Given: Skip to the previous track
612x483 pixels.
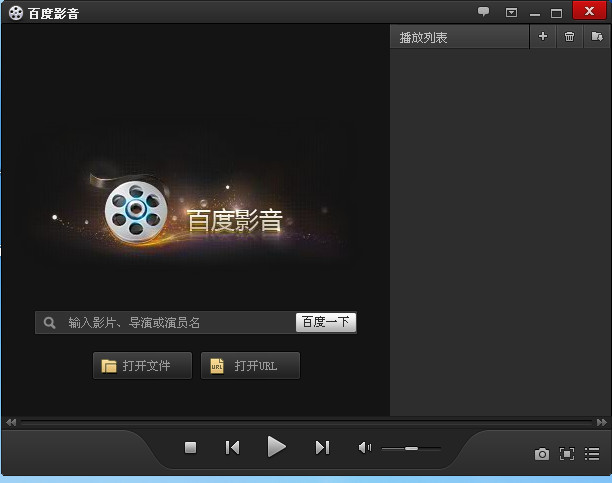Looking at the screenshot, I should (x=232, y=448).
